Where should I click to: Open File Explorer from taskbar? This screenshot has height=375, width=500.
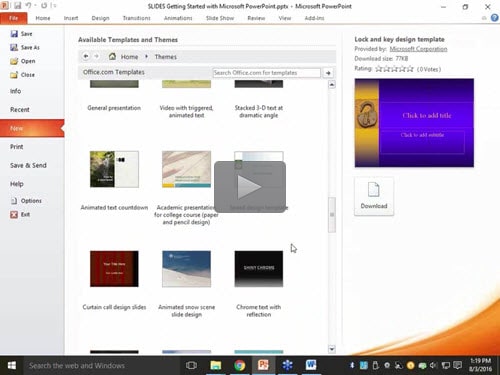[x=216, y=365]
